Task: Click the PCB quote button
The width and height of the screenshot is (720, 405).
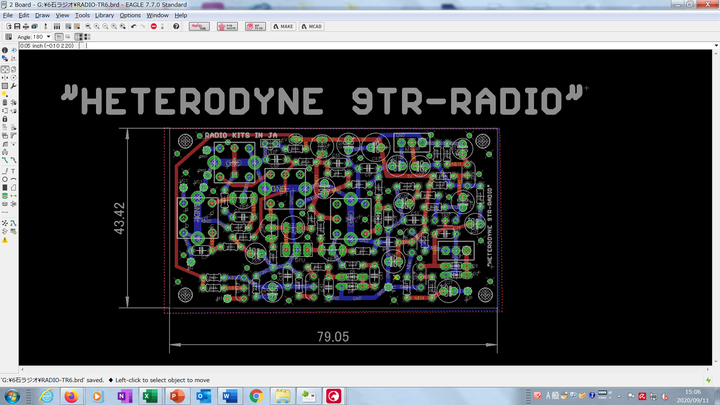Action: [x=227, y=26]
